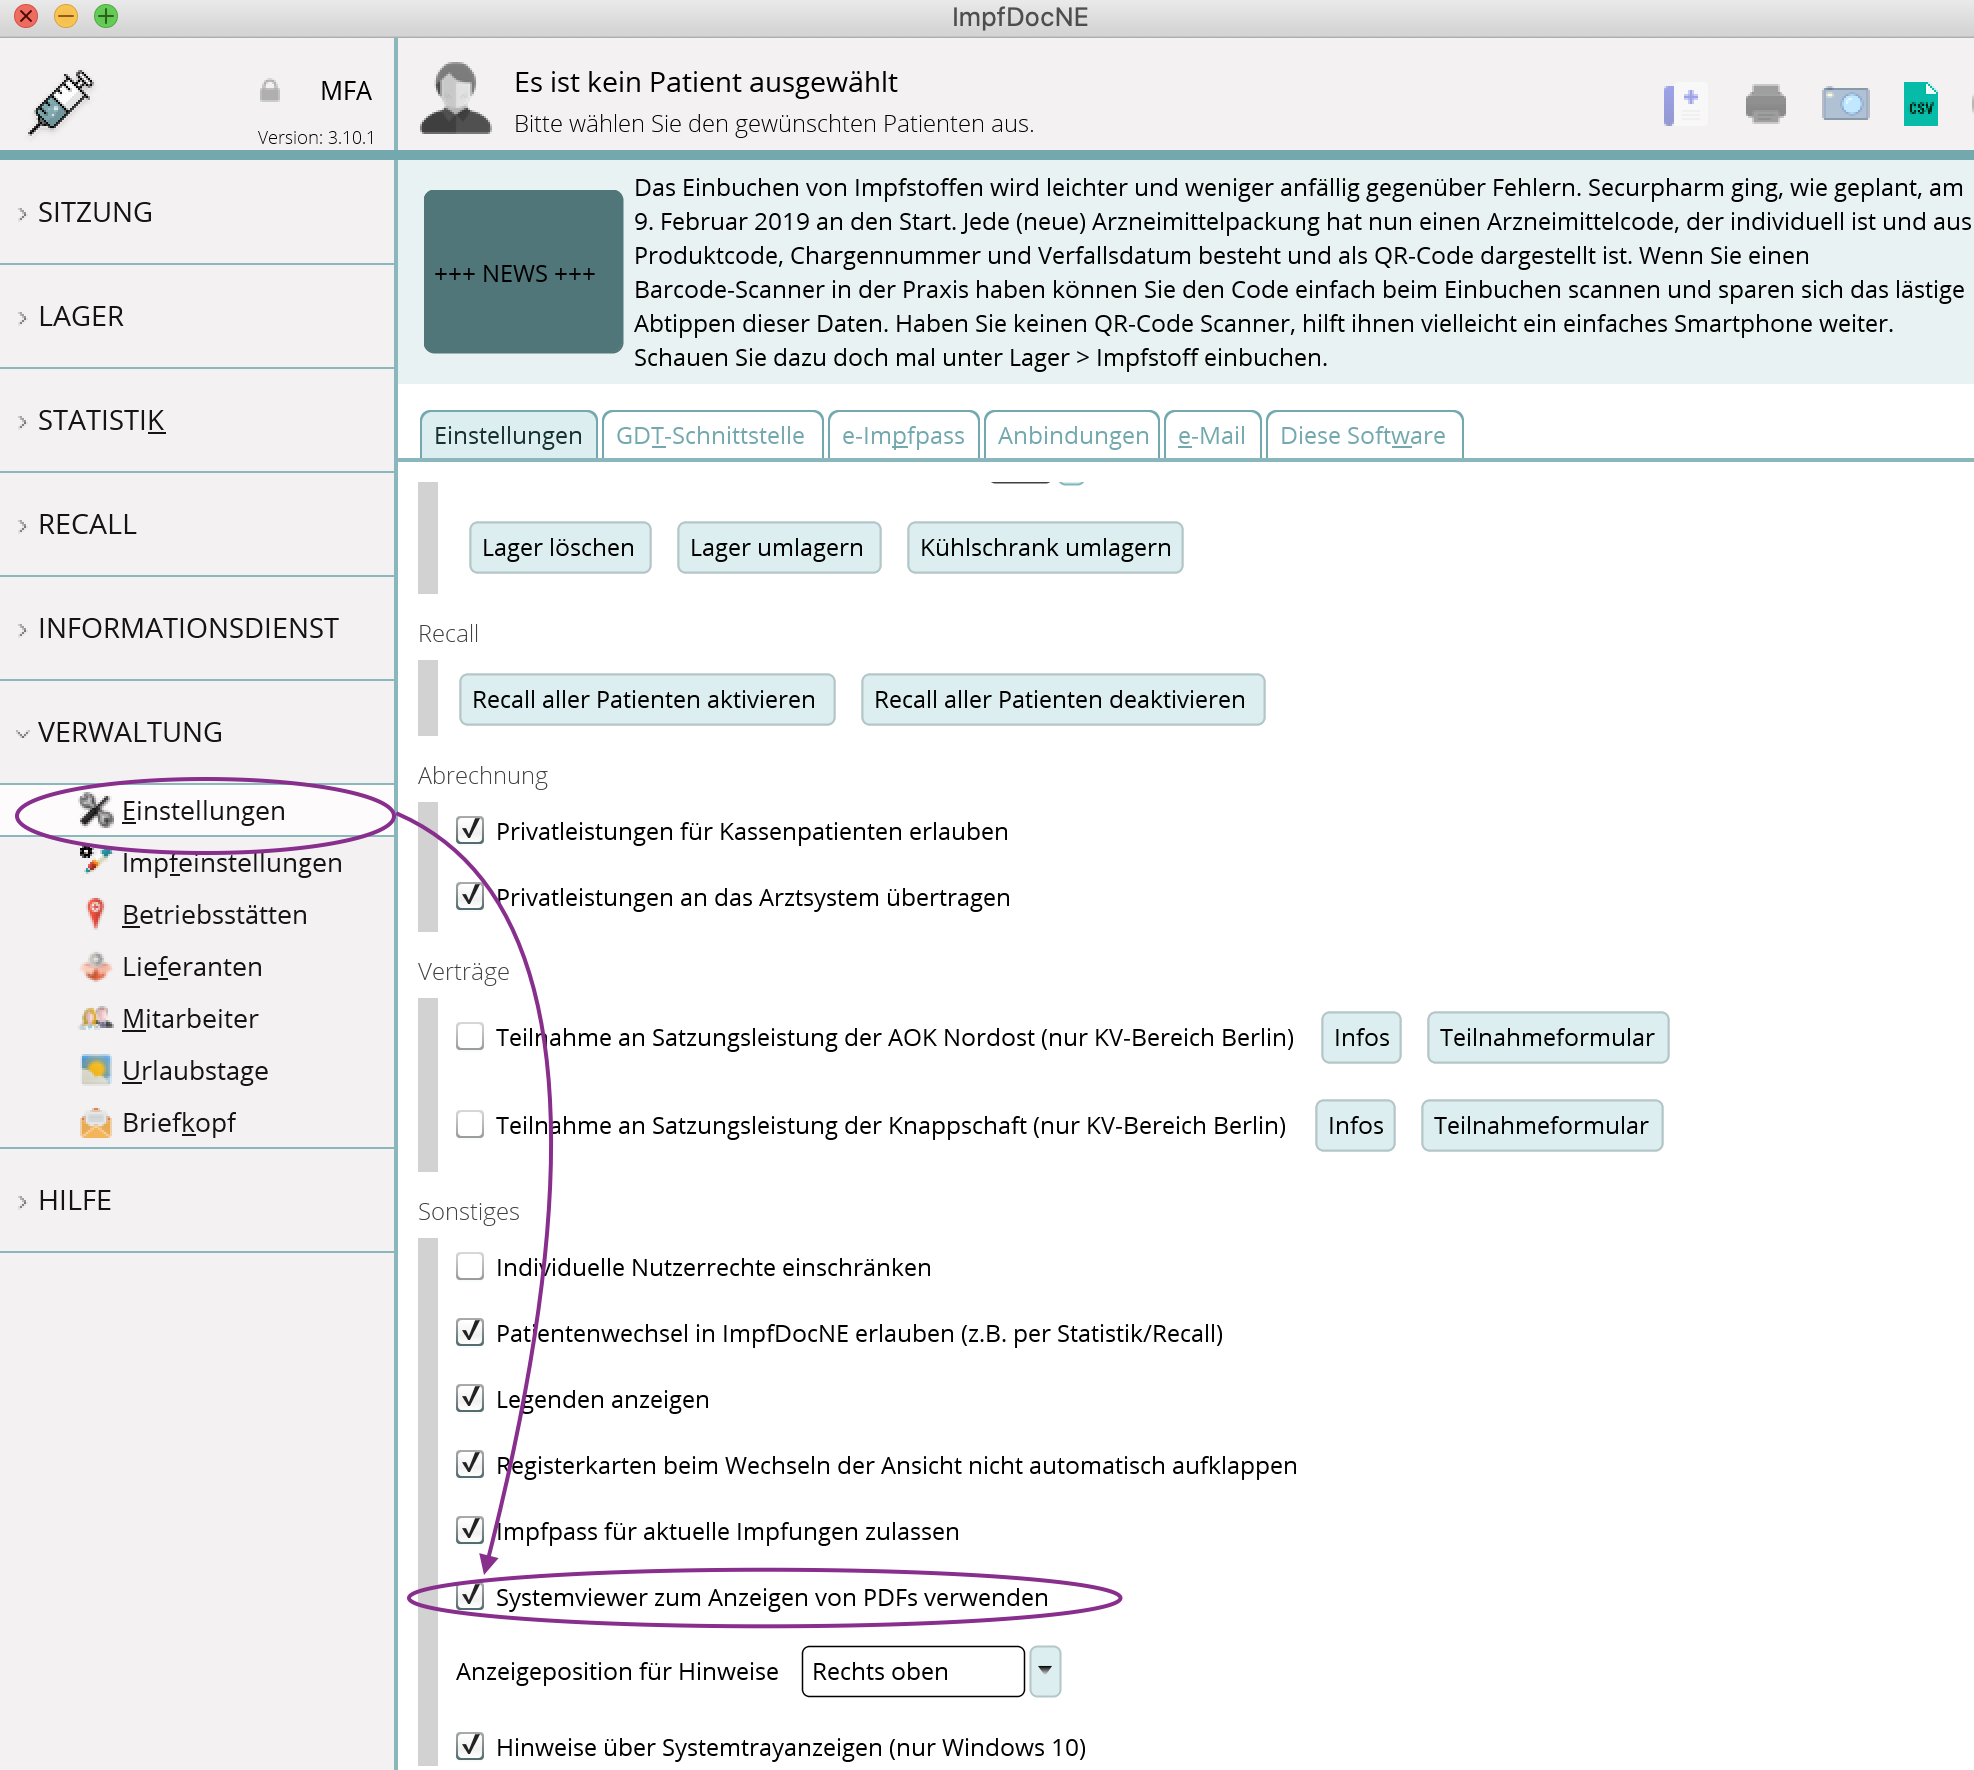
Task: Toggle Impfpass für aktuelle Impfungen zulassen
Action: click(x=470, y=1530)
